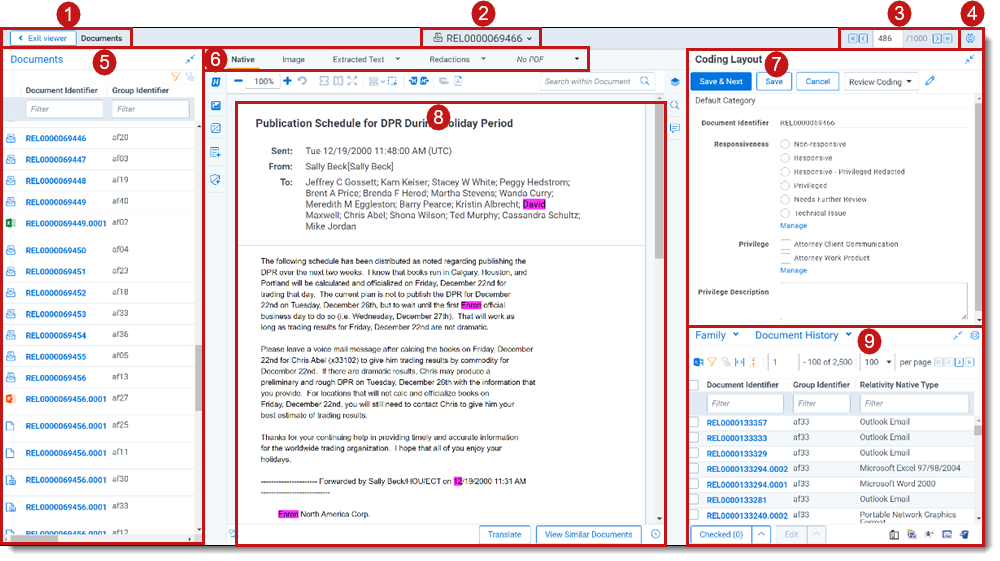Click the Exit viewer button
Viewport: 1000px width, 561px height.
pos(43,38)
